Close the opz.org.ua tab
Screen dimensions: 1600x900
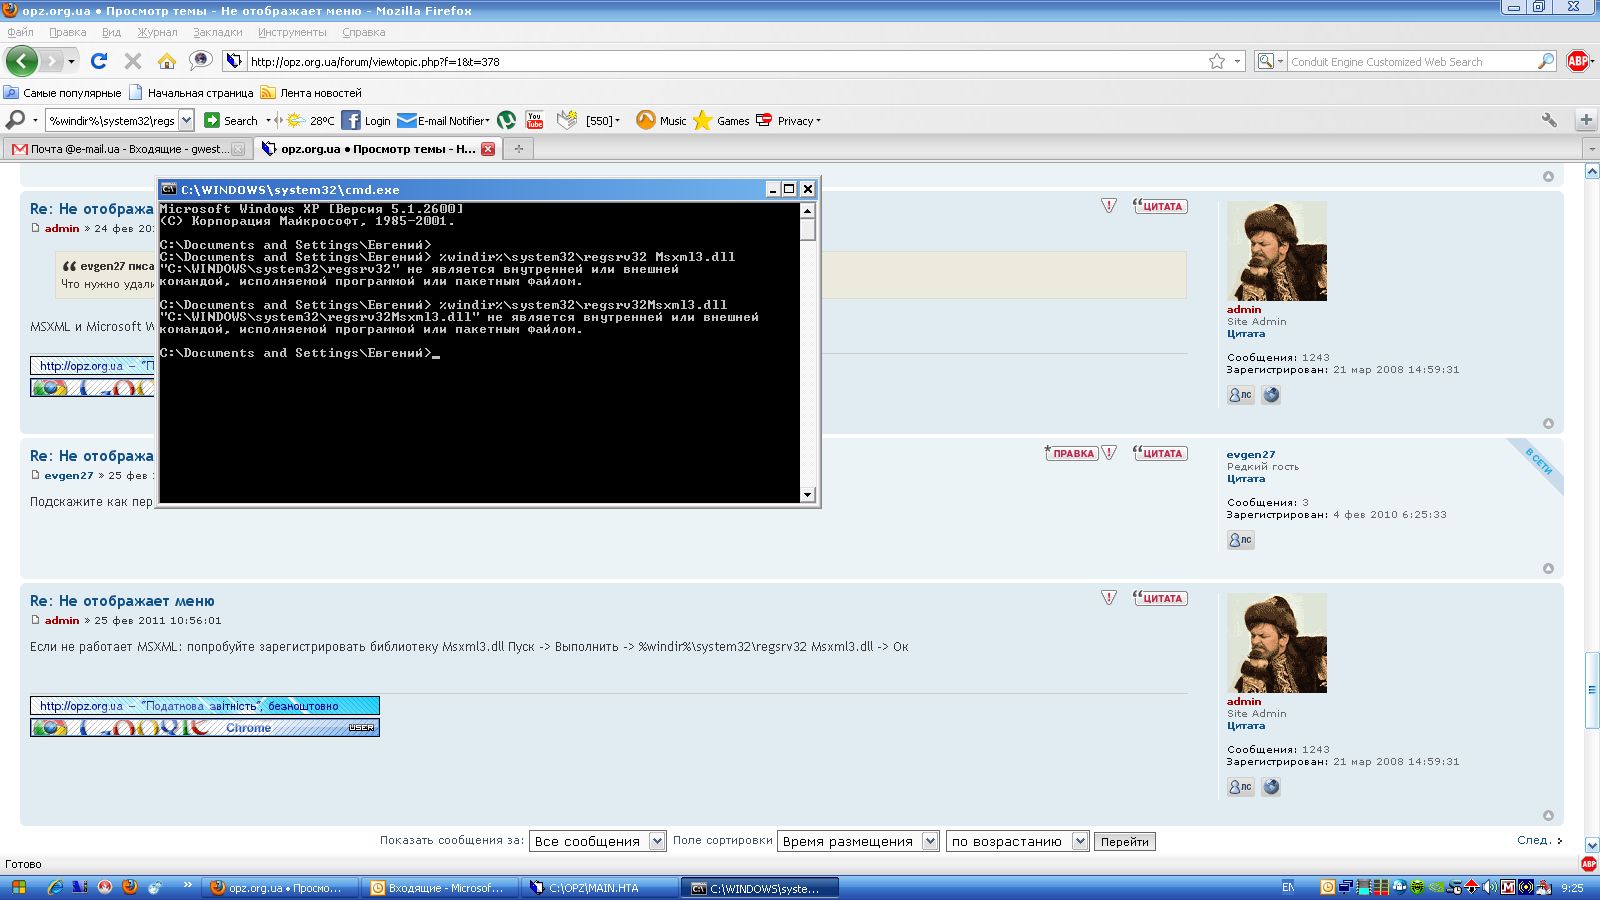[488, 149]
